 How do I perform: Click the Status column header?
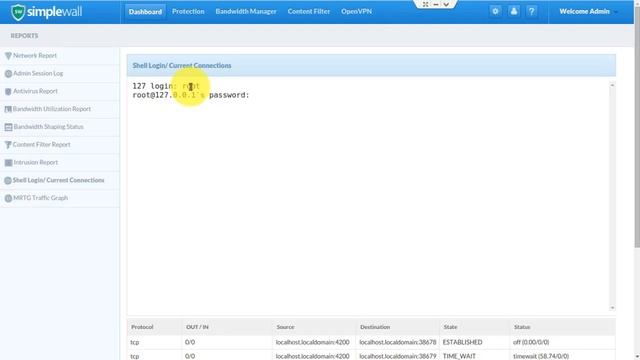[x=522, y=327]
